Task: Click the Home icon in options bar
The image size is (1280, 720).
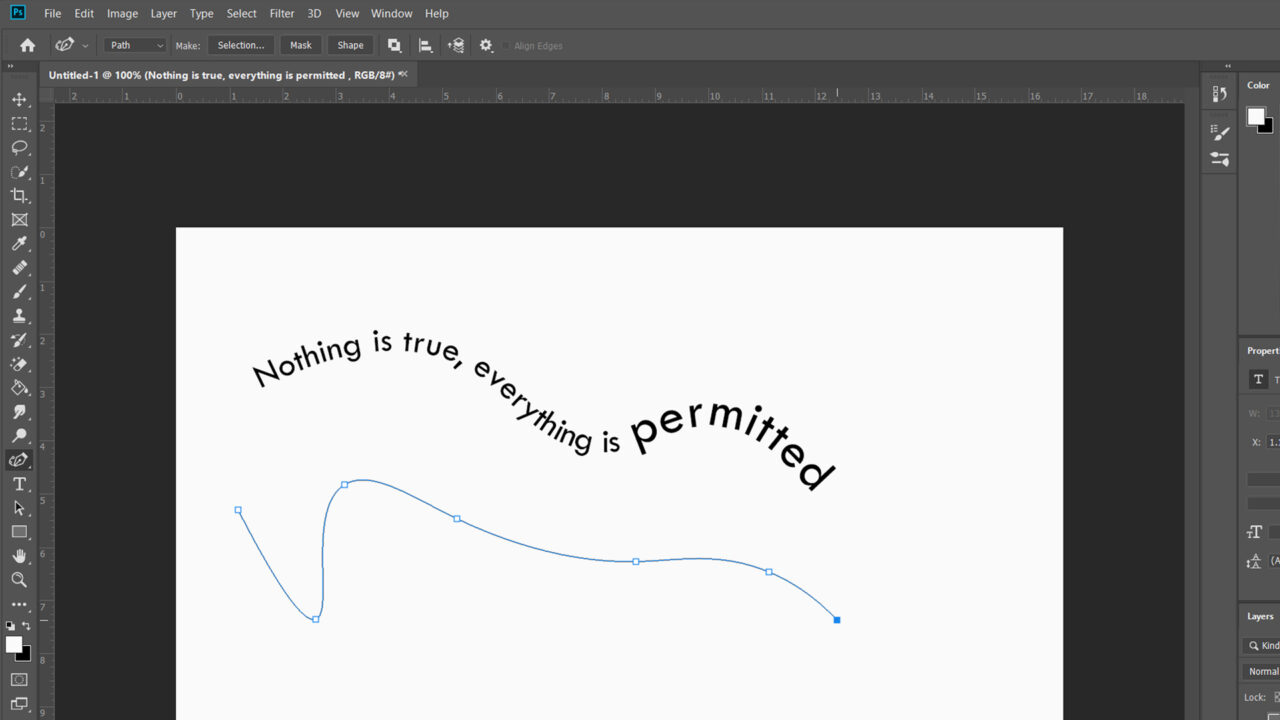Action: click(x=26, y=45)
